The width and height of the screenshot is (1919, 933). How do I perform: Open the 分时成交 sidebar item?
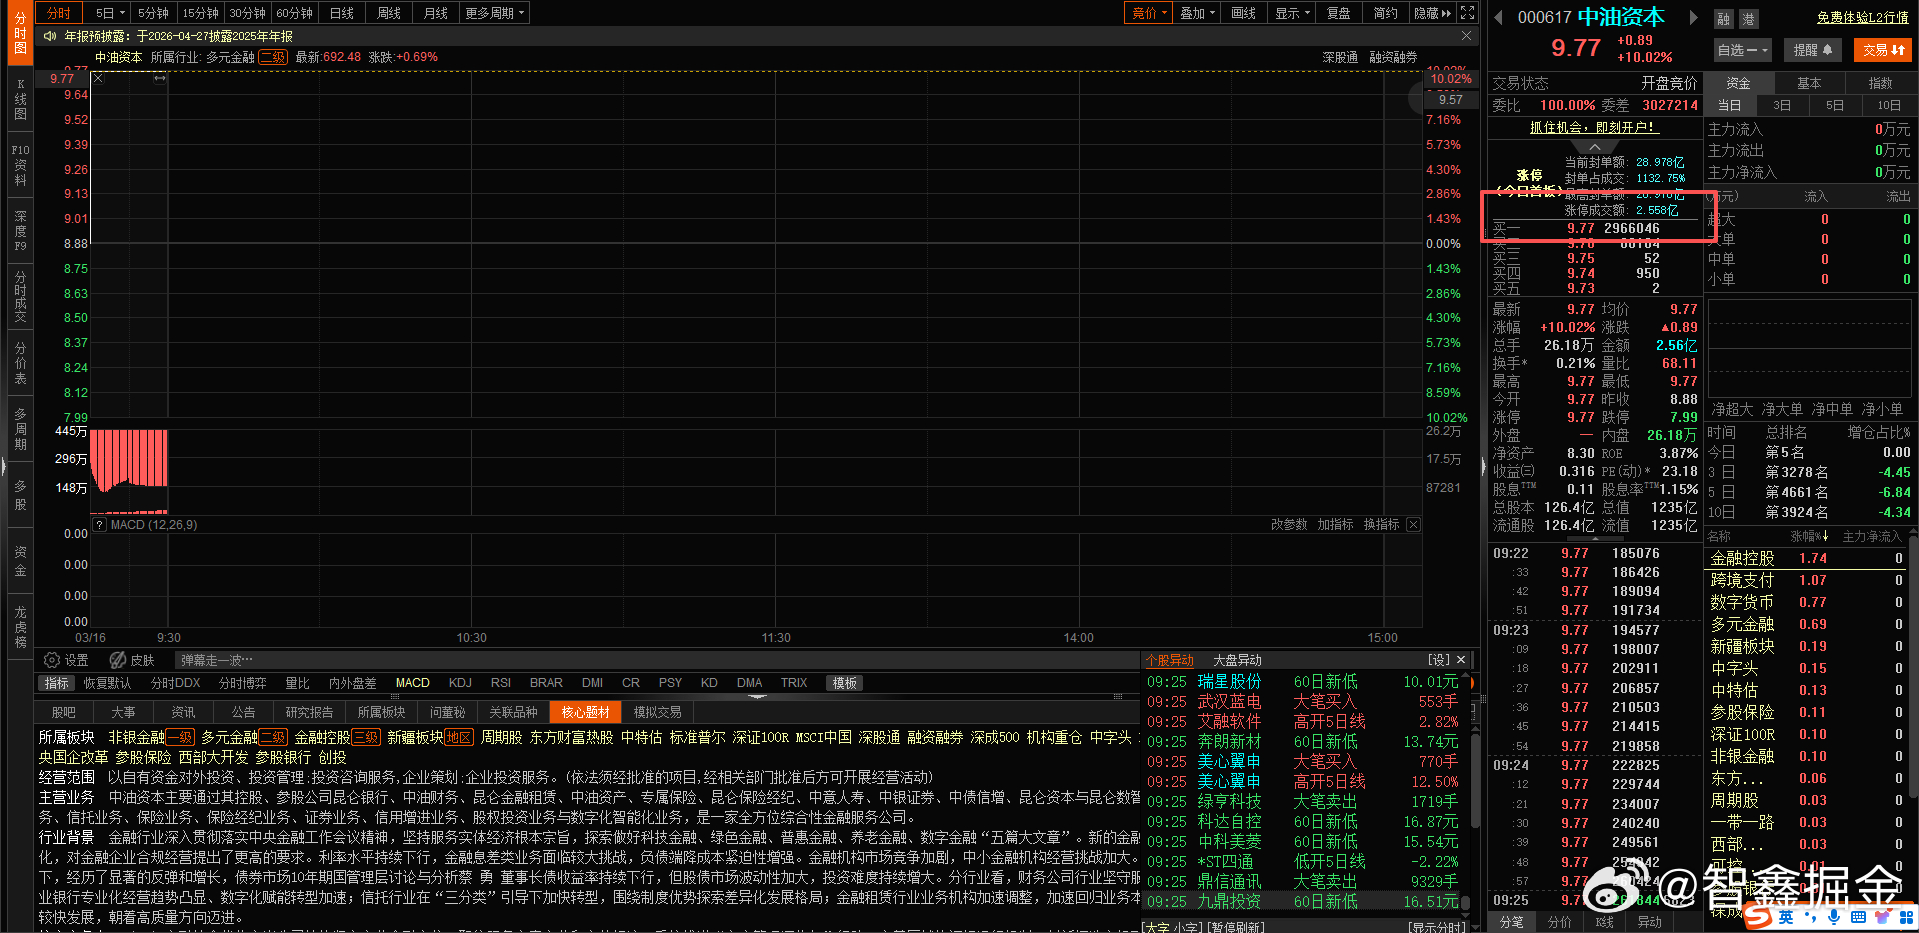coord(20,297)
